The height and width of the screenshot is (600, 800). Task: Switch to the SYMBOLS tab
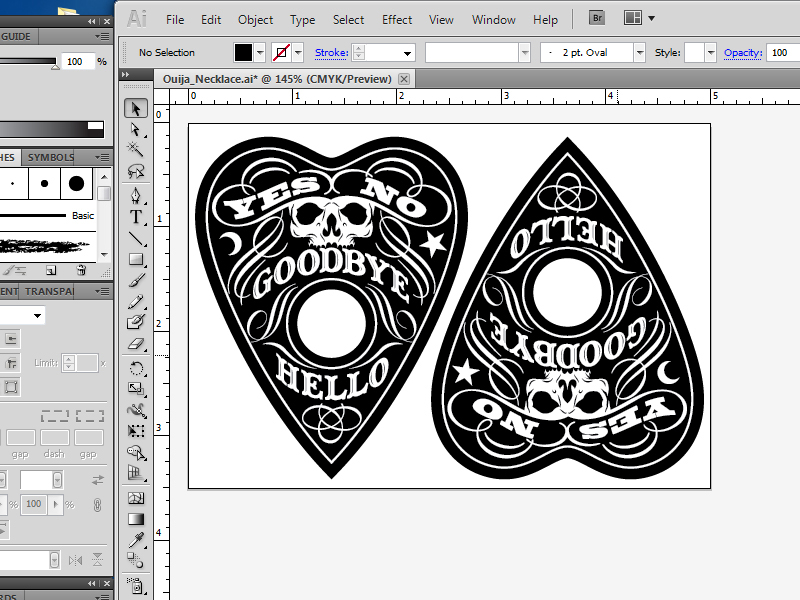click(x=51, y=157)
